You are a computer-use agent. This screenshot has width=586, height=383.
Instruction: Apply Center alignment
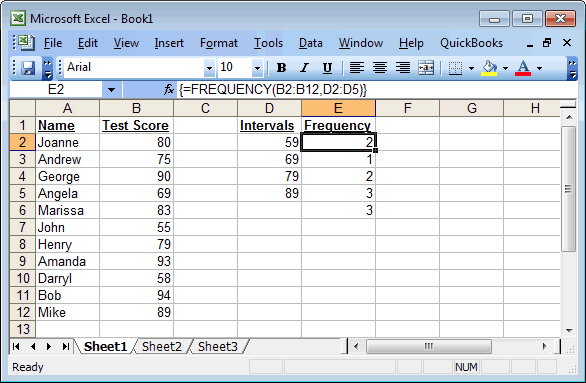[x=380, y=68]
